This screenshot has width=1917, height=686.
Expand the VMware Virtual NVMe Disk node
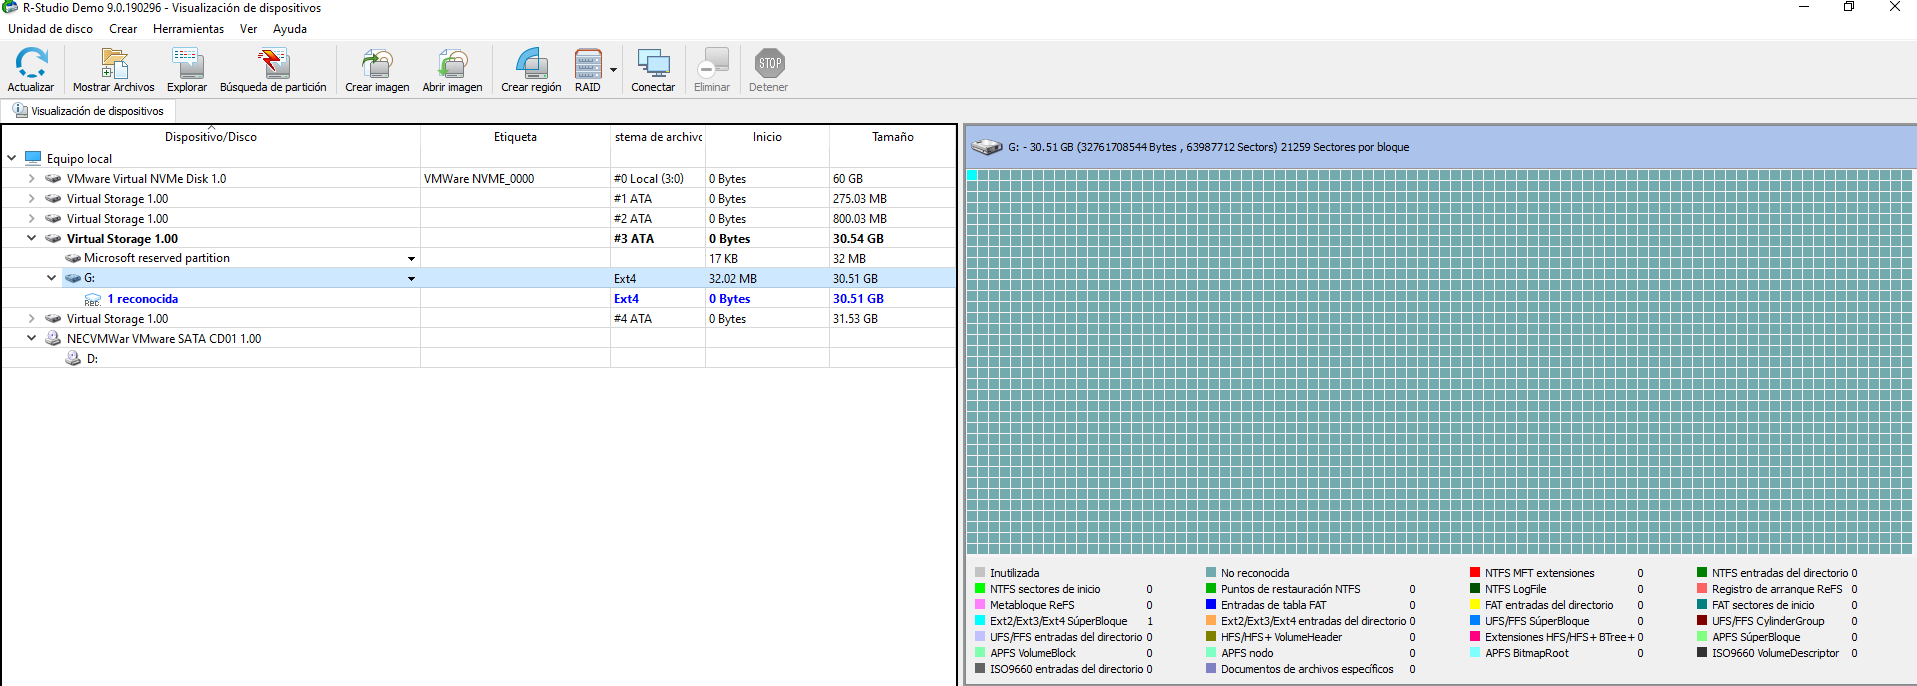click(32, 179)
